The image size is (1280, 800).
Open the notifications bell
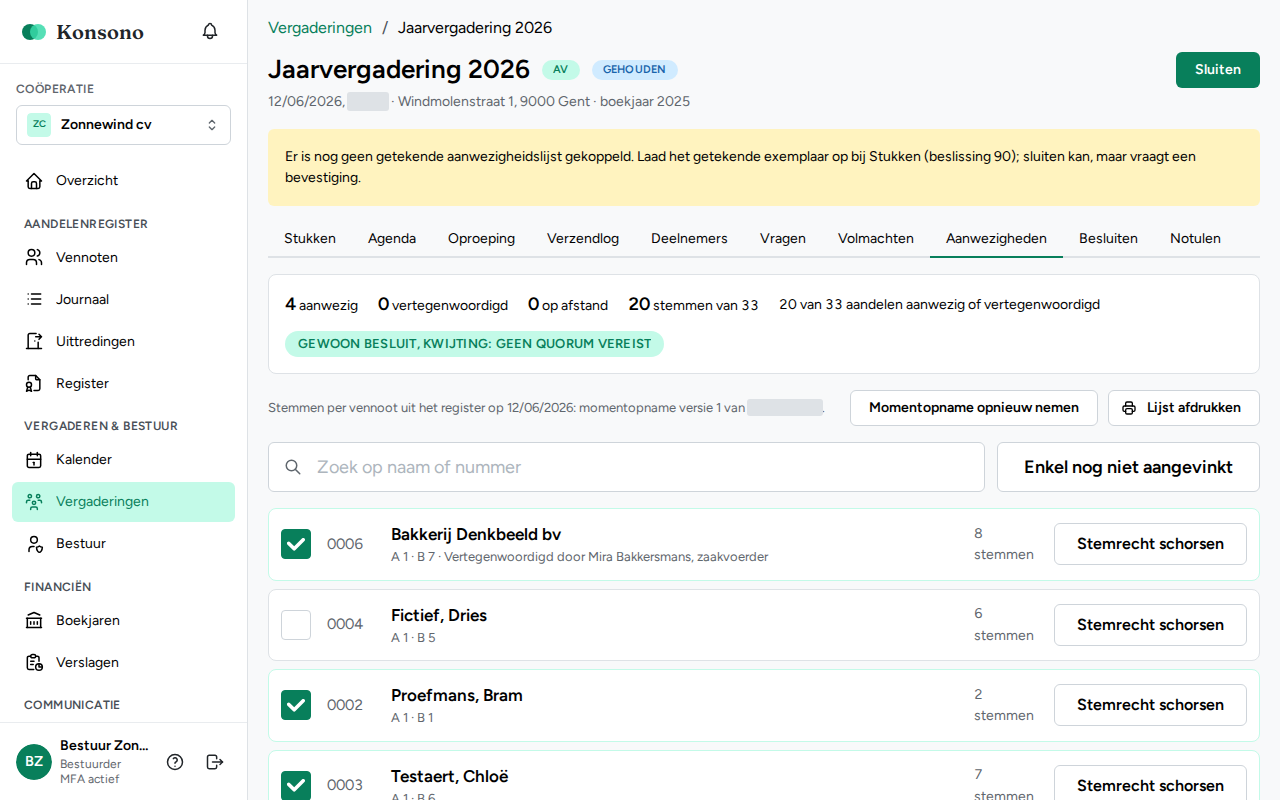click(x=210, y=32)
